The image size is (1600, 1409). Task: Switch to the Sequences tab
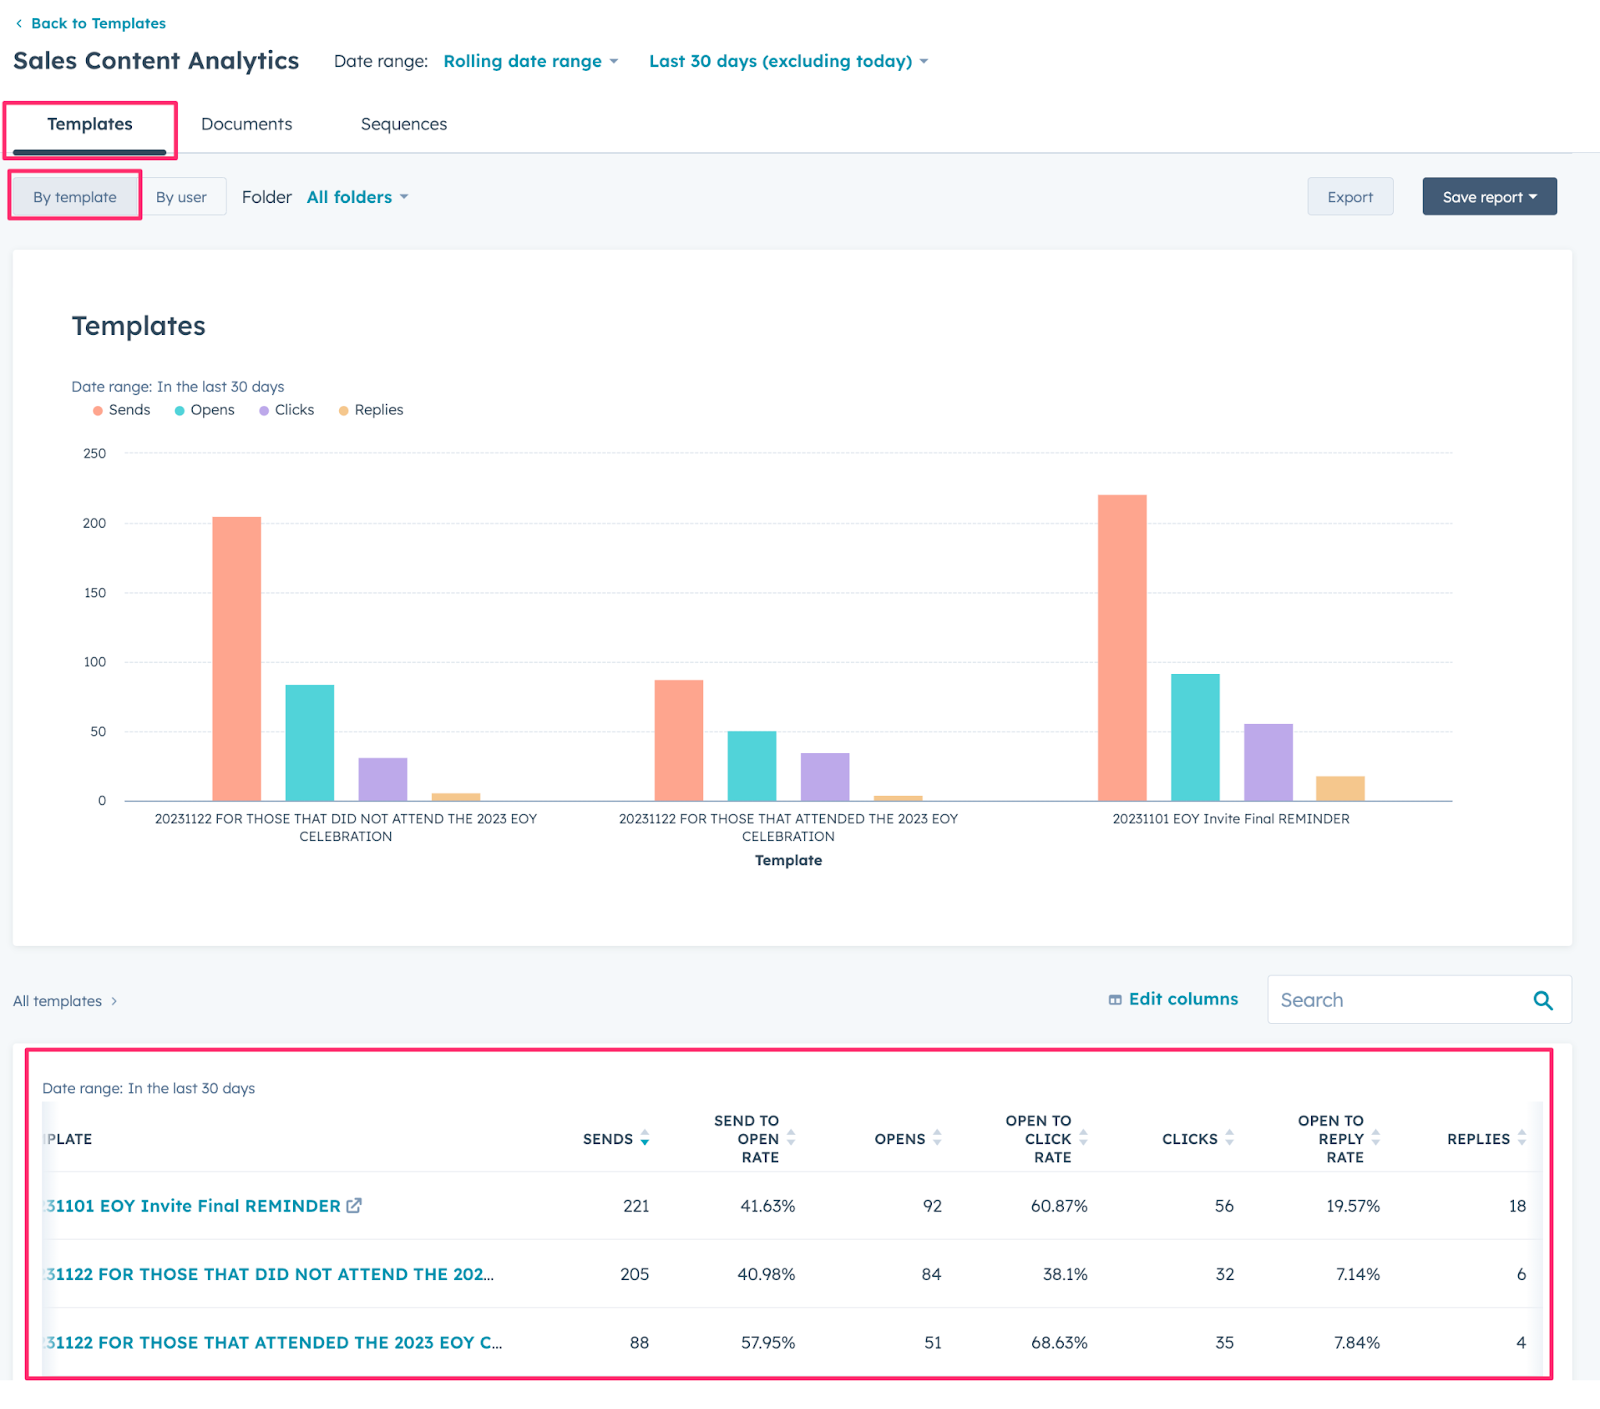pyautogui.click(x=404, y=124)
